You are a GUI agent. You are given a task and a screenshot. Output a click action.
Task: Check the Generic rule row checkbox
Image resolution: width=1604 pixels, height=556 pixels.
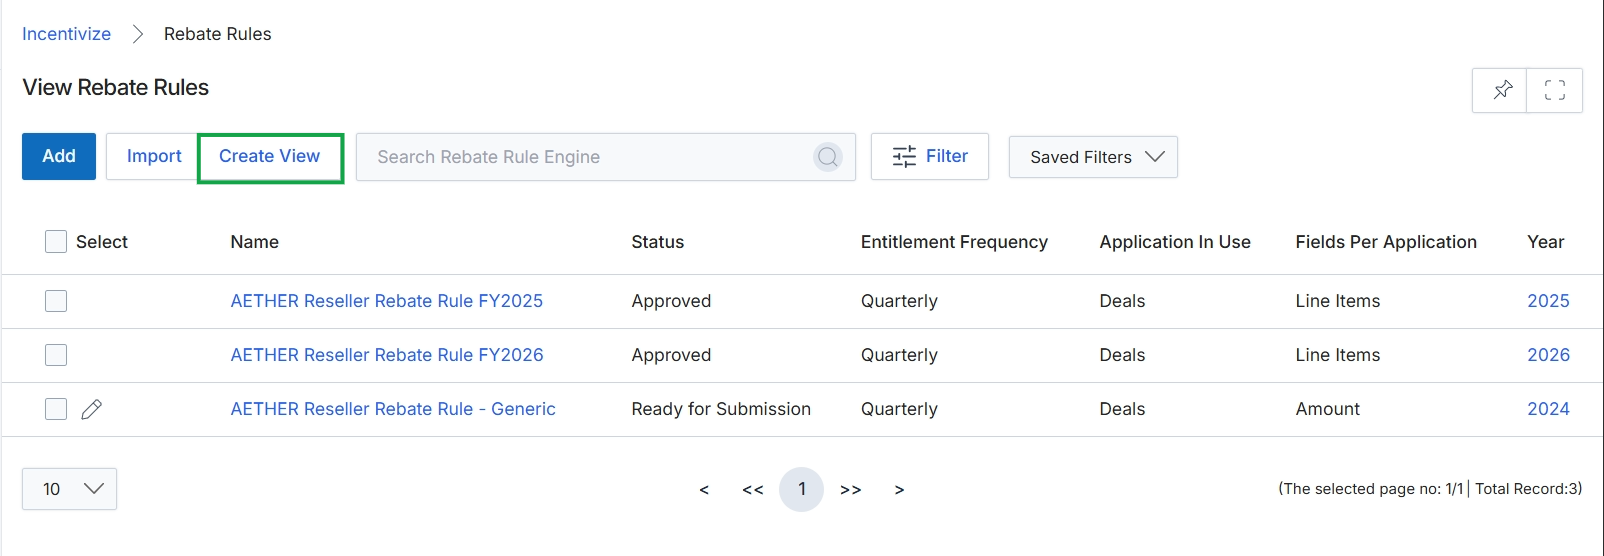click(x=56, y=409)
